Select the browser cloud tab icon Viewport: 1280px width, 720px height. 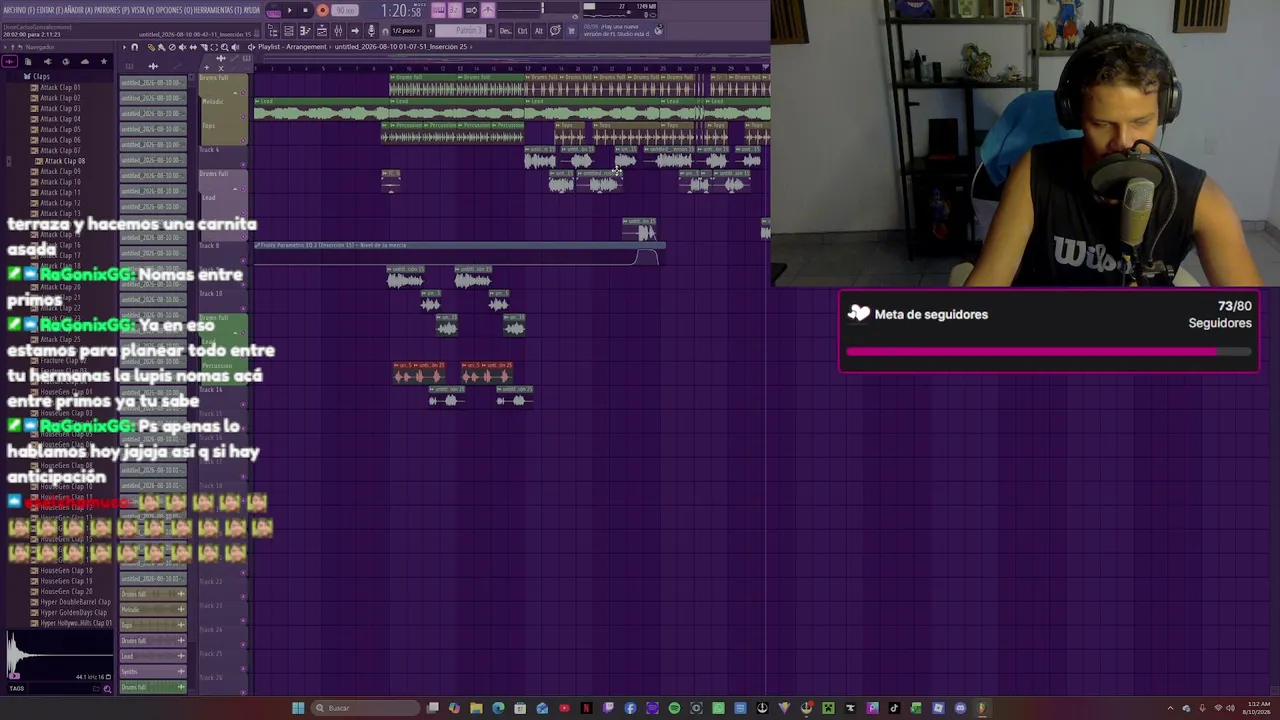point(84,62)
